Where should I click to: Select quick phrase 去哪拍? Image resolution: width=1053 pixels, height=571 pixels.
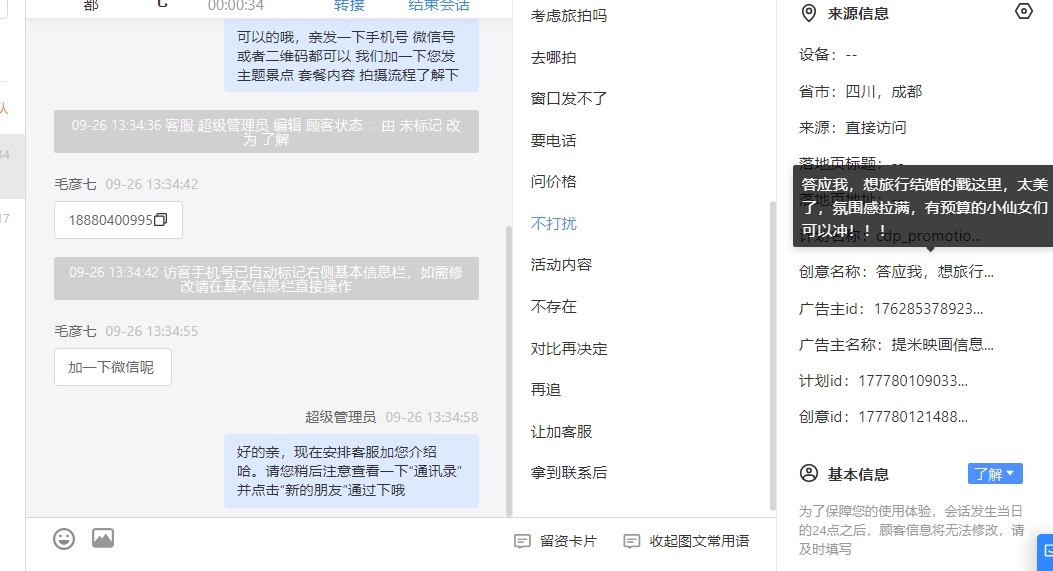(553, 58)
